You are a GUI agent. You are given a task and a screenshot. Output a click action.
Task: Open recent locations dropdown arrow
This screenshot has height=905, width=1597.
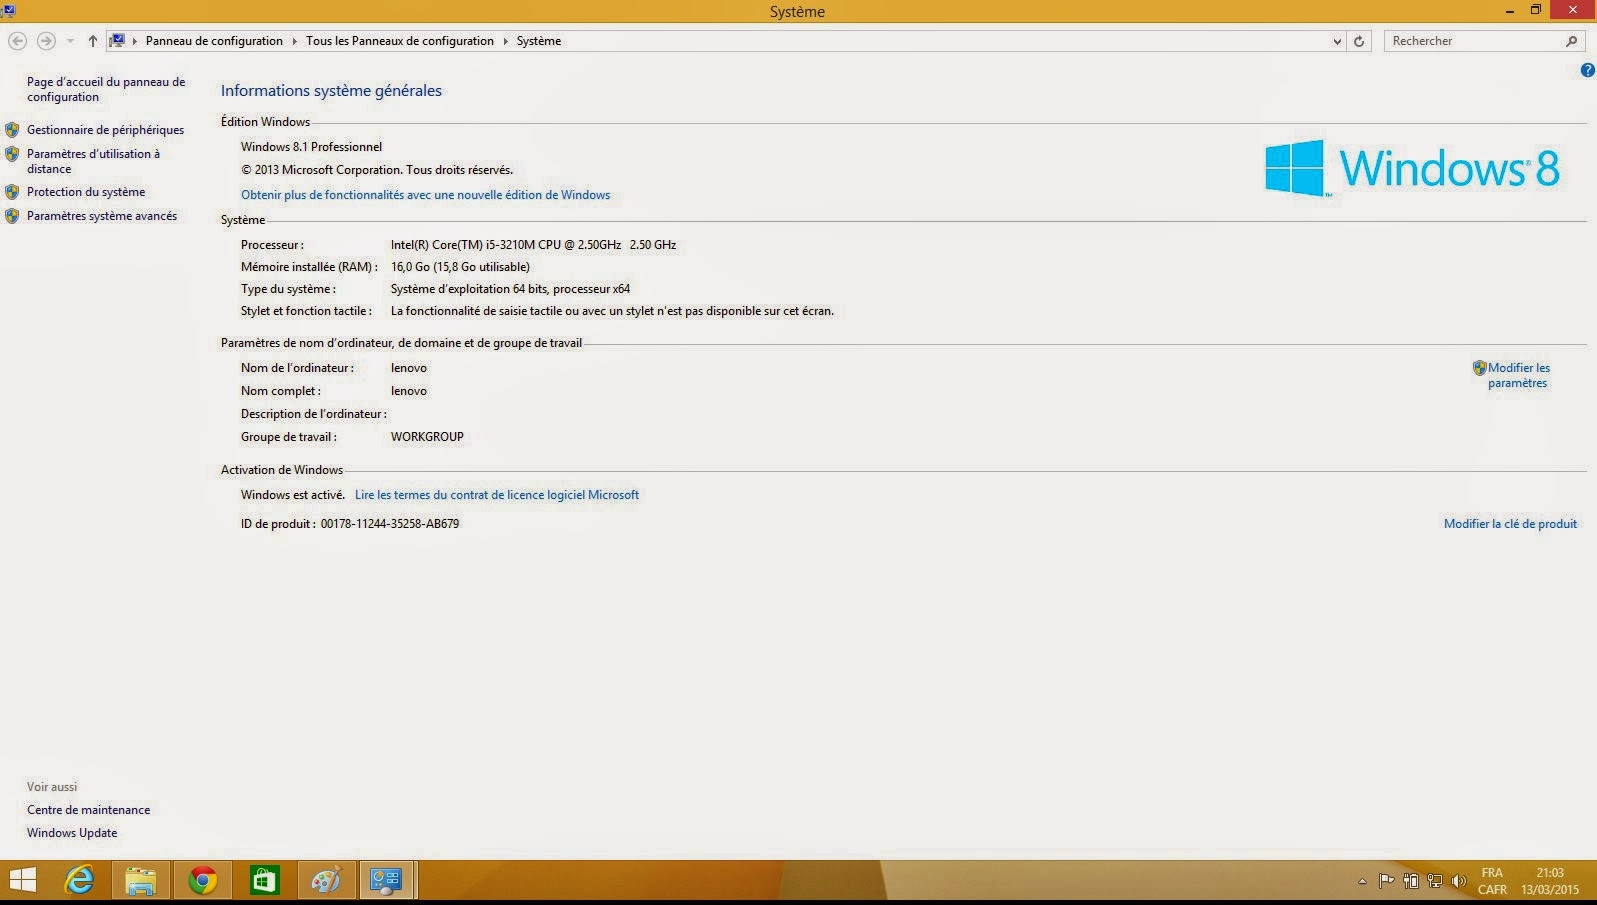pyautogui.click(x=70, y=41)
